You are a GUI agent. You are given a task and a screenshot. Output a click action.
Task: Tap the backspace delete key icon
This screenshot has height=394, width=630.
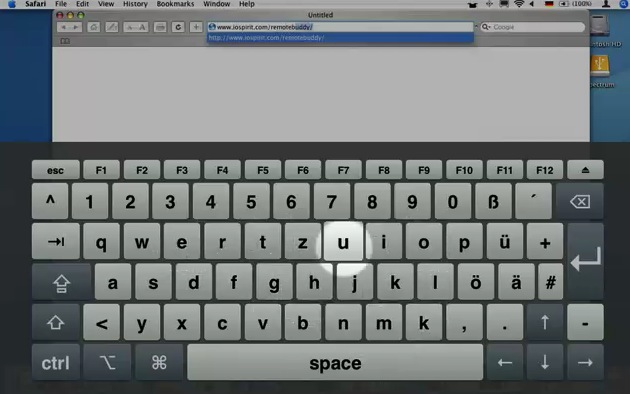580,201
